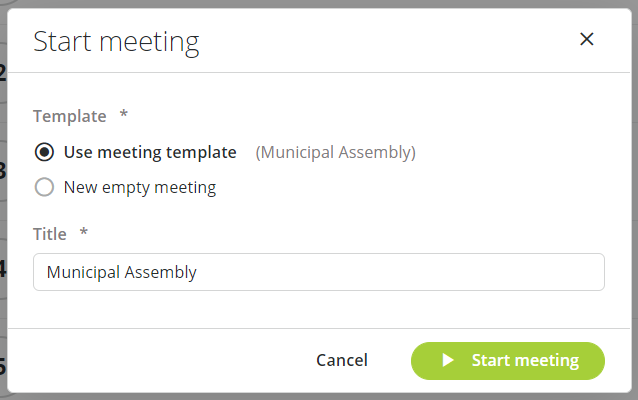This screenshot has height=400, width=638.
Task: Click the Title text field
Action: point(318,272)
